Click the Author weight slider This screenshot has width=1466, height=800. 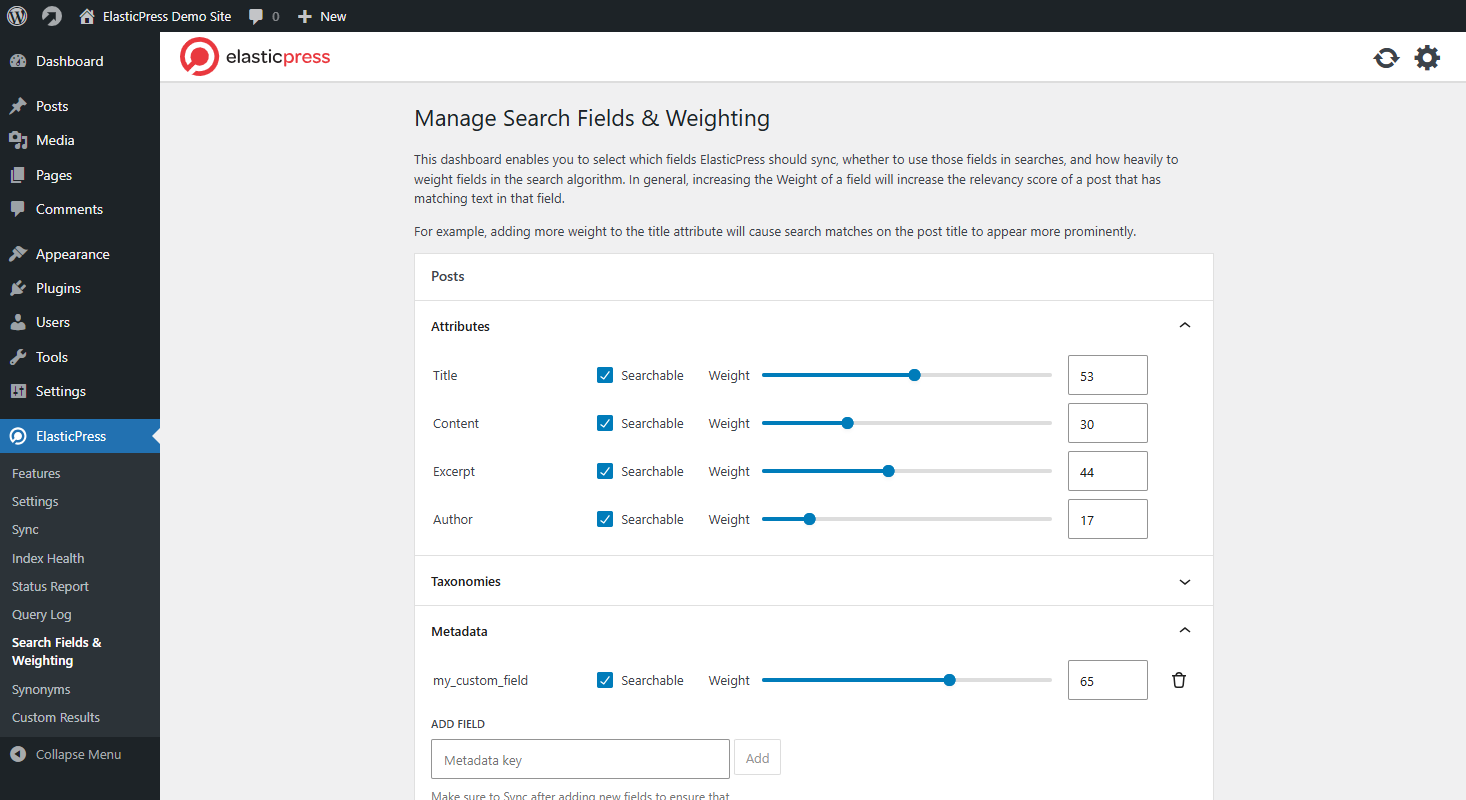[907, 519]
